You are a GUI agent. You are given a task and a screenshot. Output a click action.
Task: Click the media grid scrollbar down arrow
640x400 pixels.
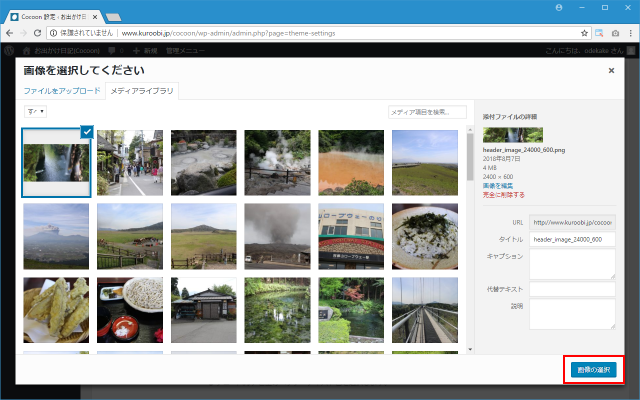pyautogui.click(x=471, y=350)
